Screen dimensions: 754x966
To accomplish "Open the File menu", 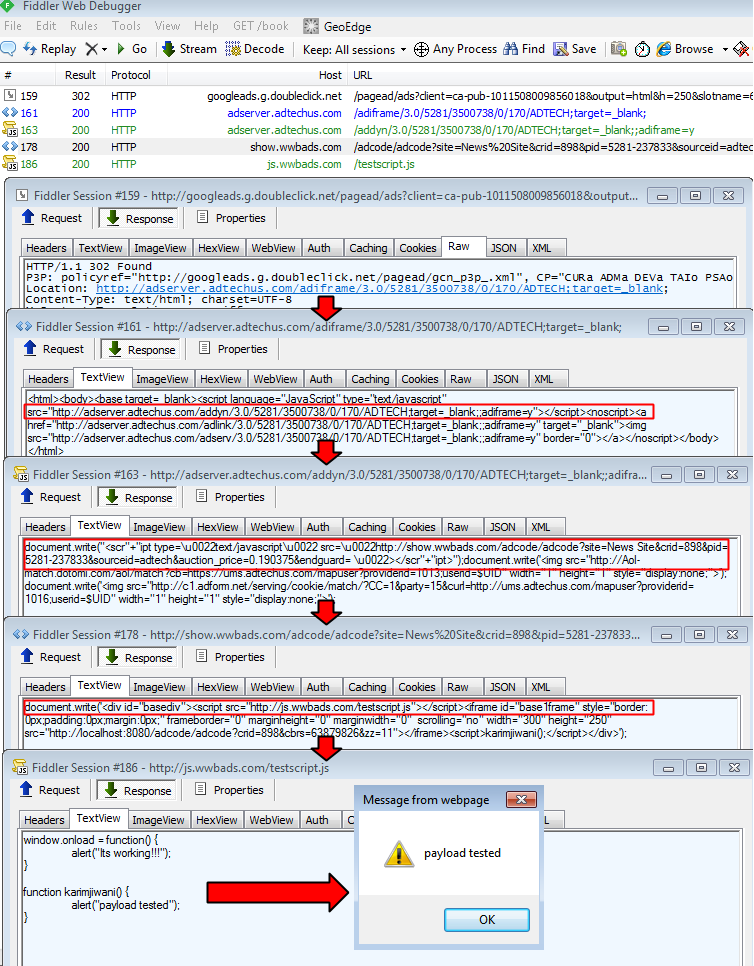I will [13, 26].
